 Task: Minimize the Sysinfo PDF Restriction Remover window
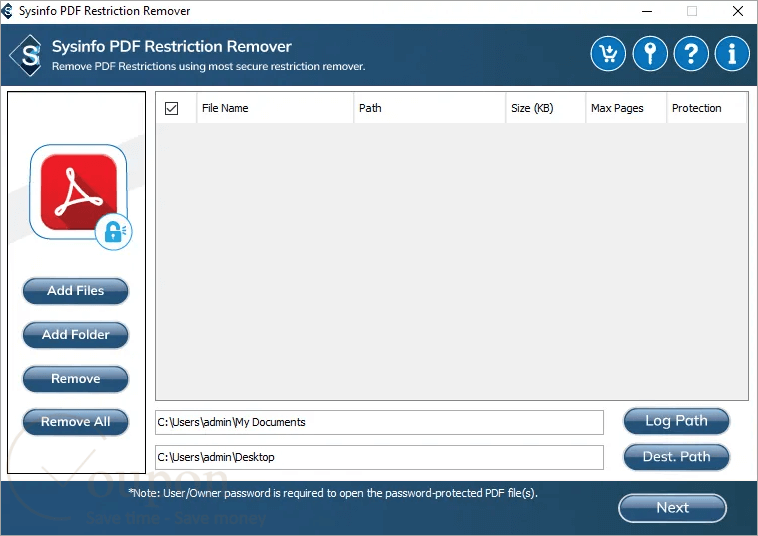(647, 11)
